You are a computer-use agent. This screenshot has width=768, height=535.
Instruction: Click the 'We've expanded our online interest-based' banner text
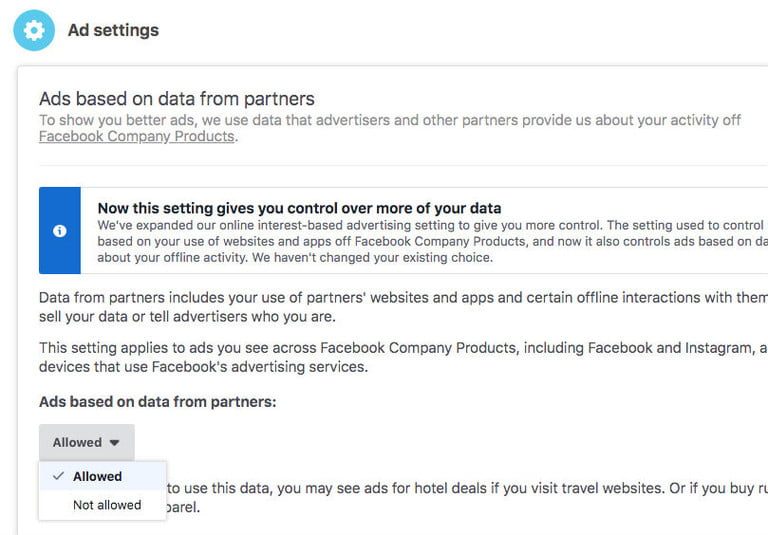click(420, 225)
